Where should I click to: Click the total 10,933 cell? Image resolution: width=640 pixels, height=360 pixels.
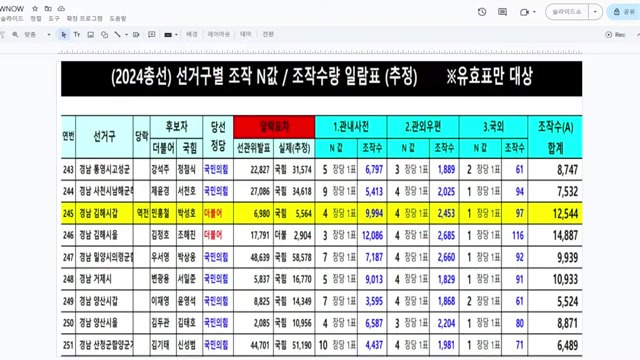(555, 279)
